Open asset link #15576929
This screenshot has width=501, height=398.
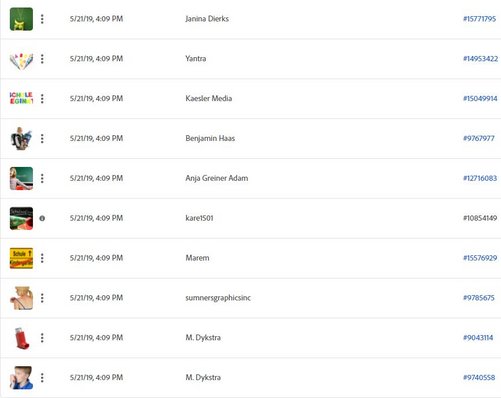pyautogui.click(x=480, y=258)
